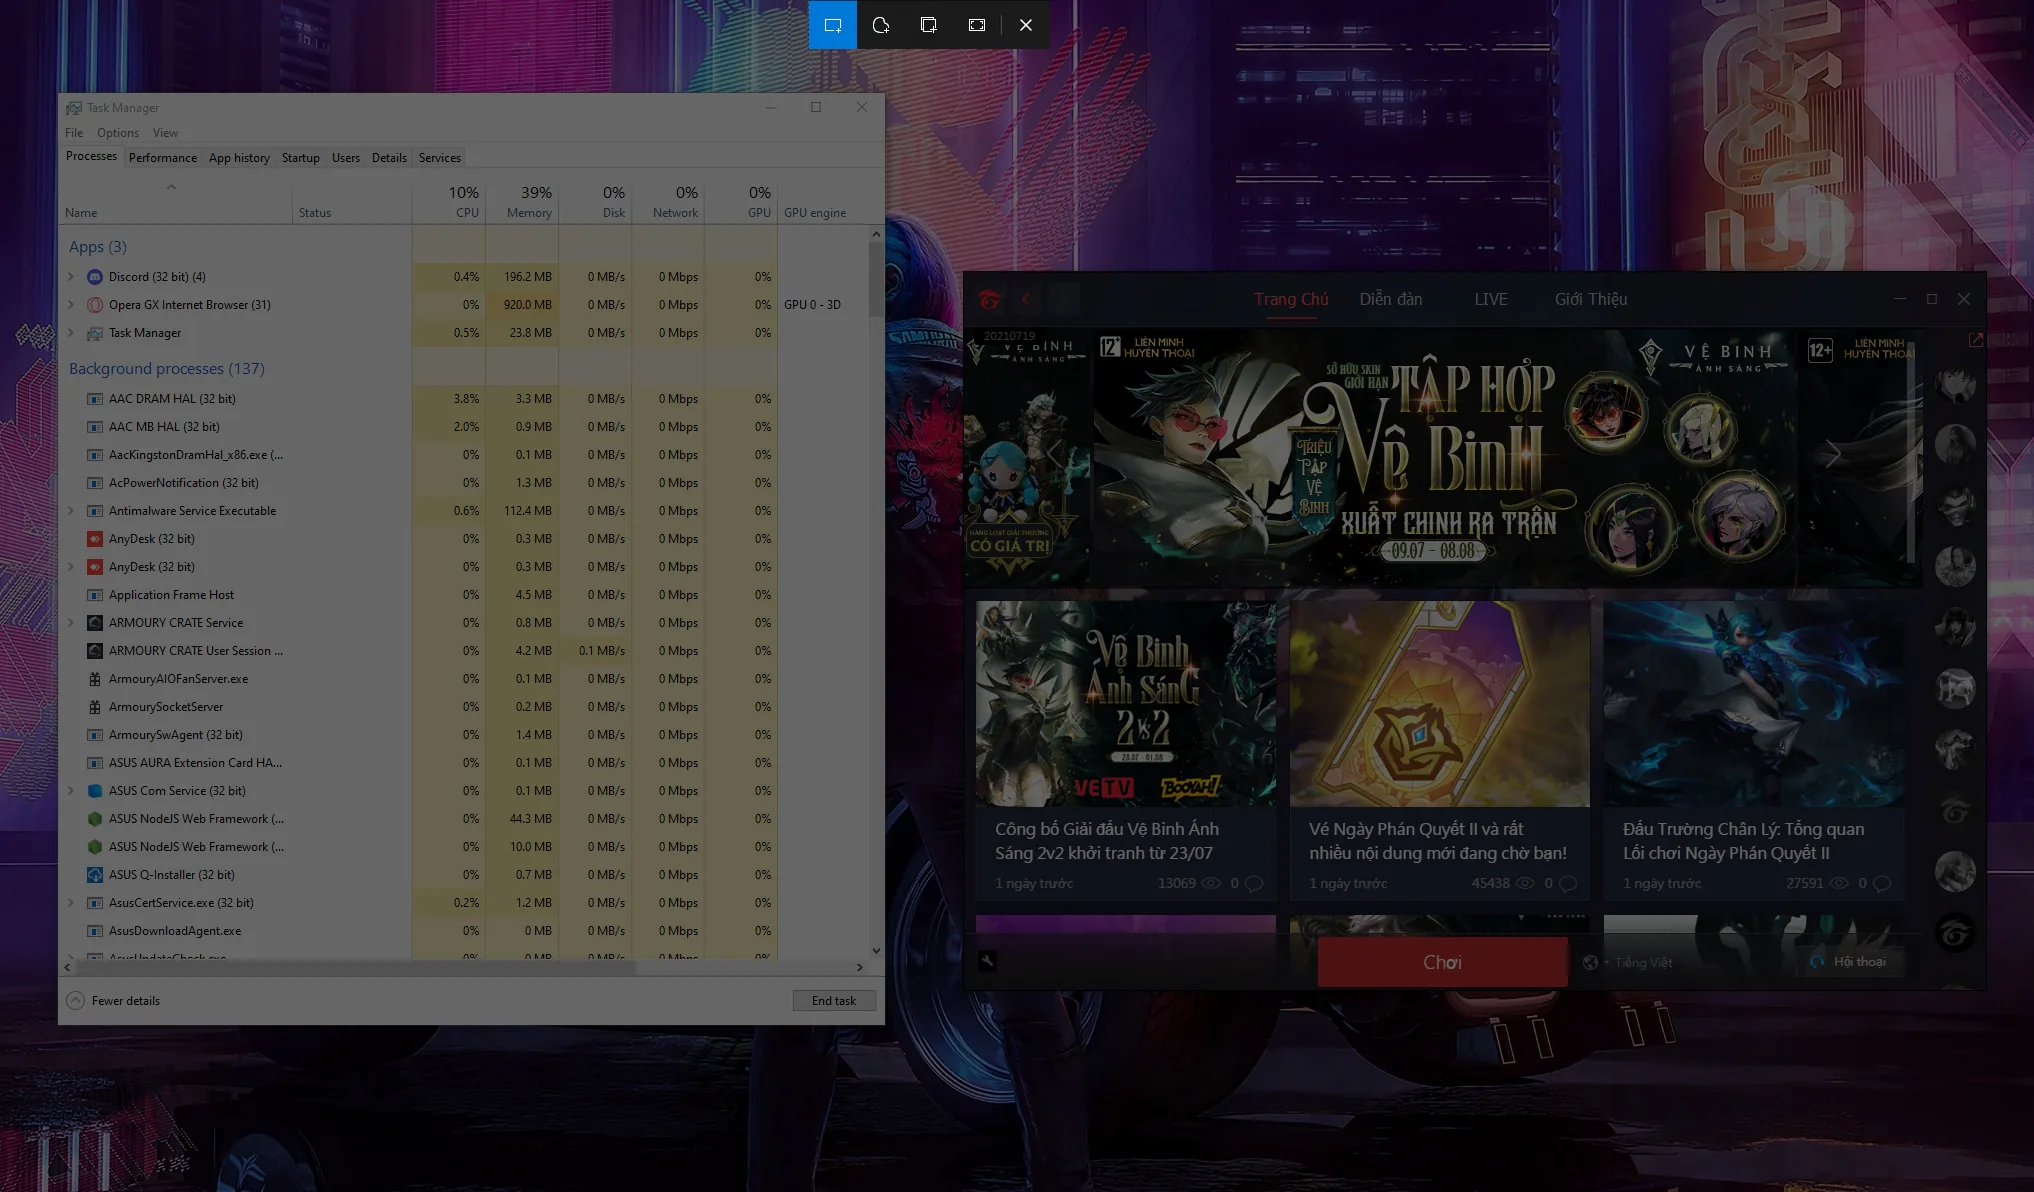Sort processes by the CPU column header
The image size is (2034, 1192).
point(449,202)
